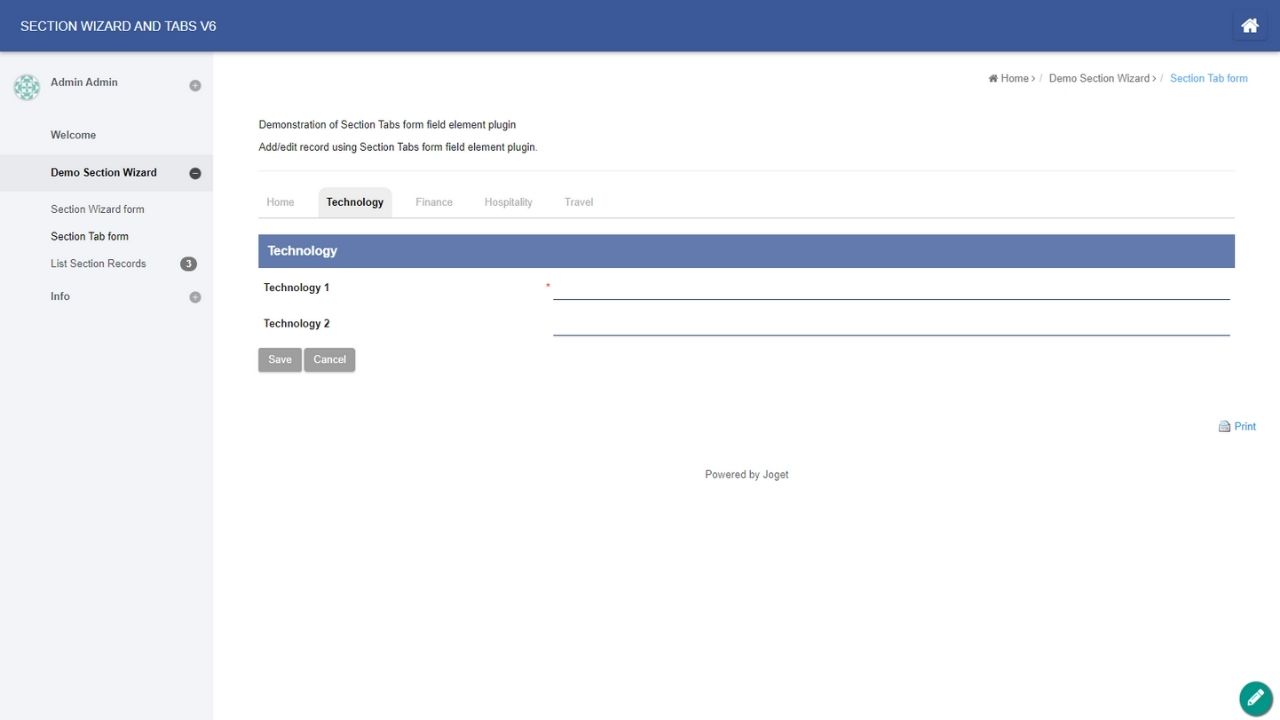The height and width of the screenshot is (720, 1280).
Task: Focus the Technology 2 input field
Action: (890, 324)
